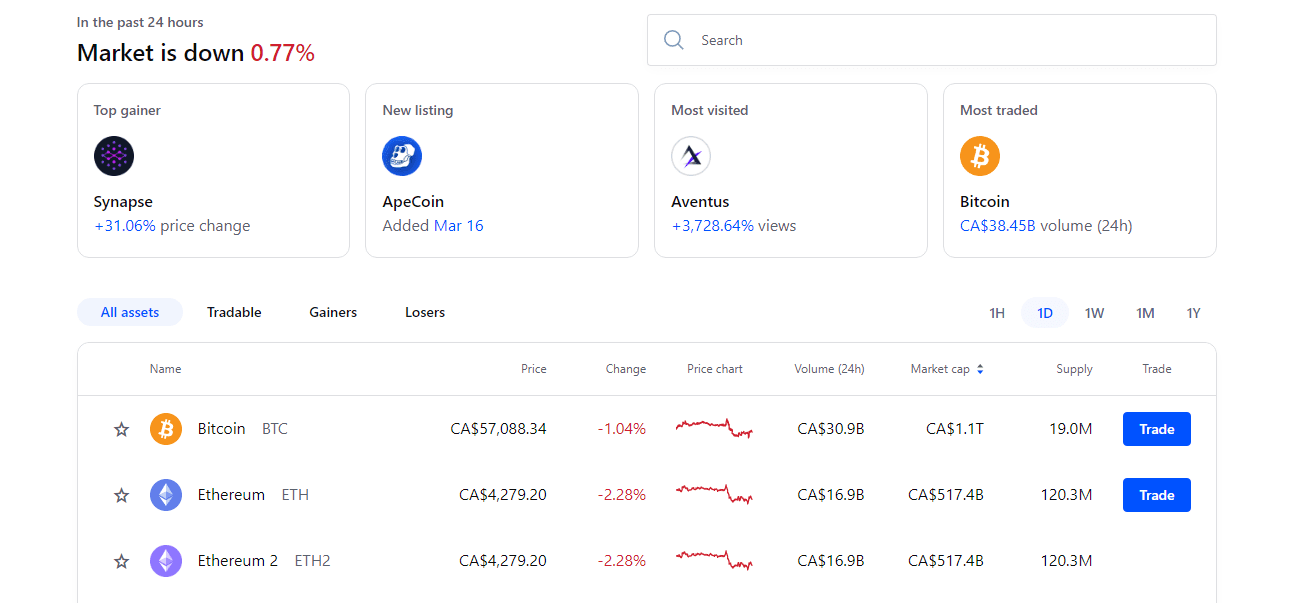
Task: Click the +31.06% price change text
Action: pyautogui.click(x=172, y=226)
